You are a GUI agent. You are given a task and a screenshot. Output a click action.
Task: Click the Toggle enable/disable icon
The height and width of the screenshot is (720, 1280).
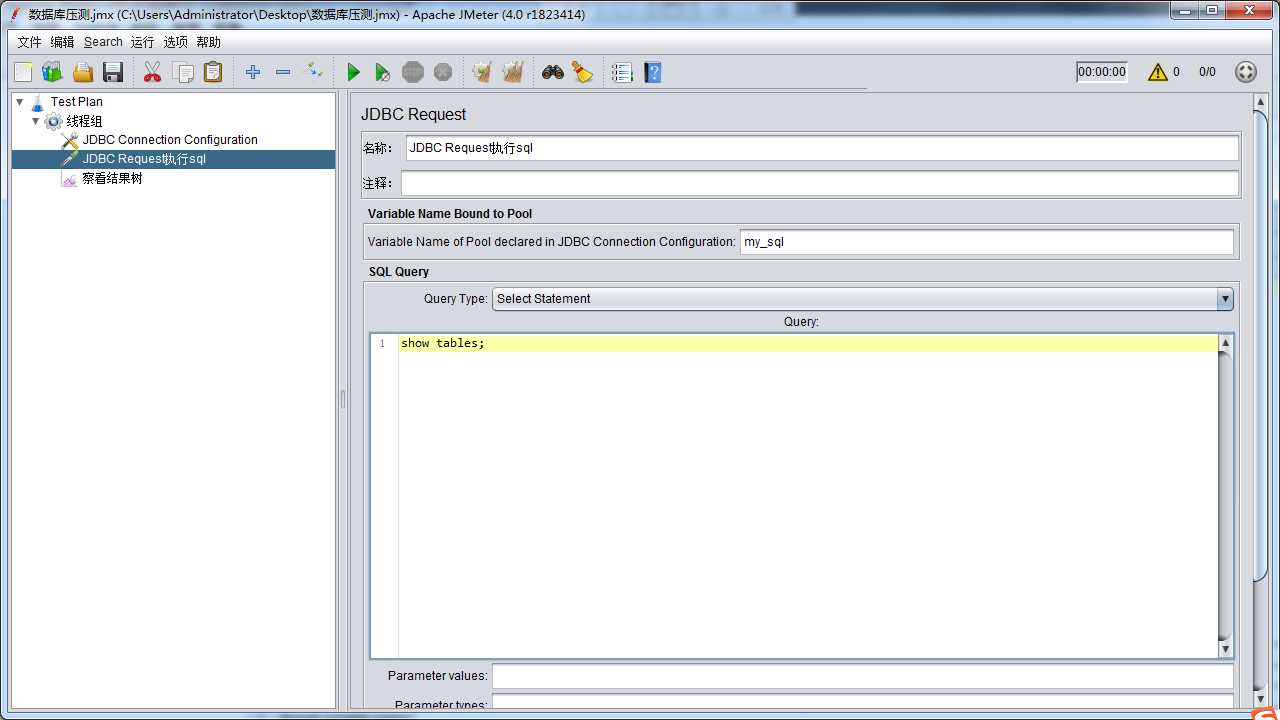[314, 72]
